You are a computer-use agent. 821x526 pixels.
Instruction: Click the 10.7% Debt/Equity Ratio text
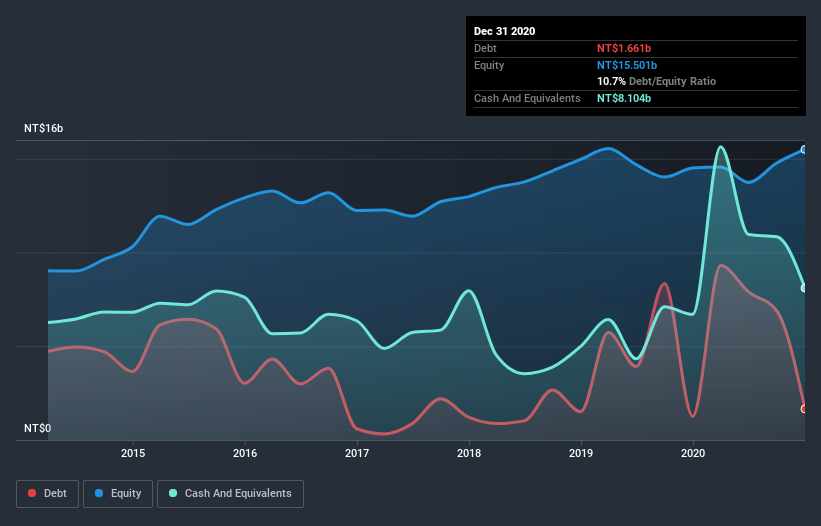(657, 81)
